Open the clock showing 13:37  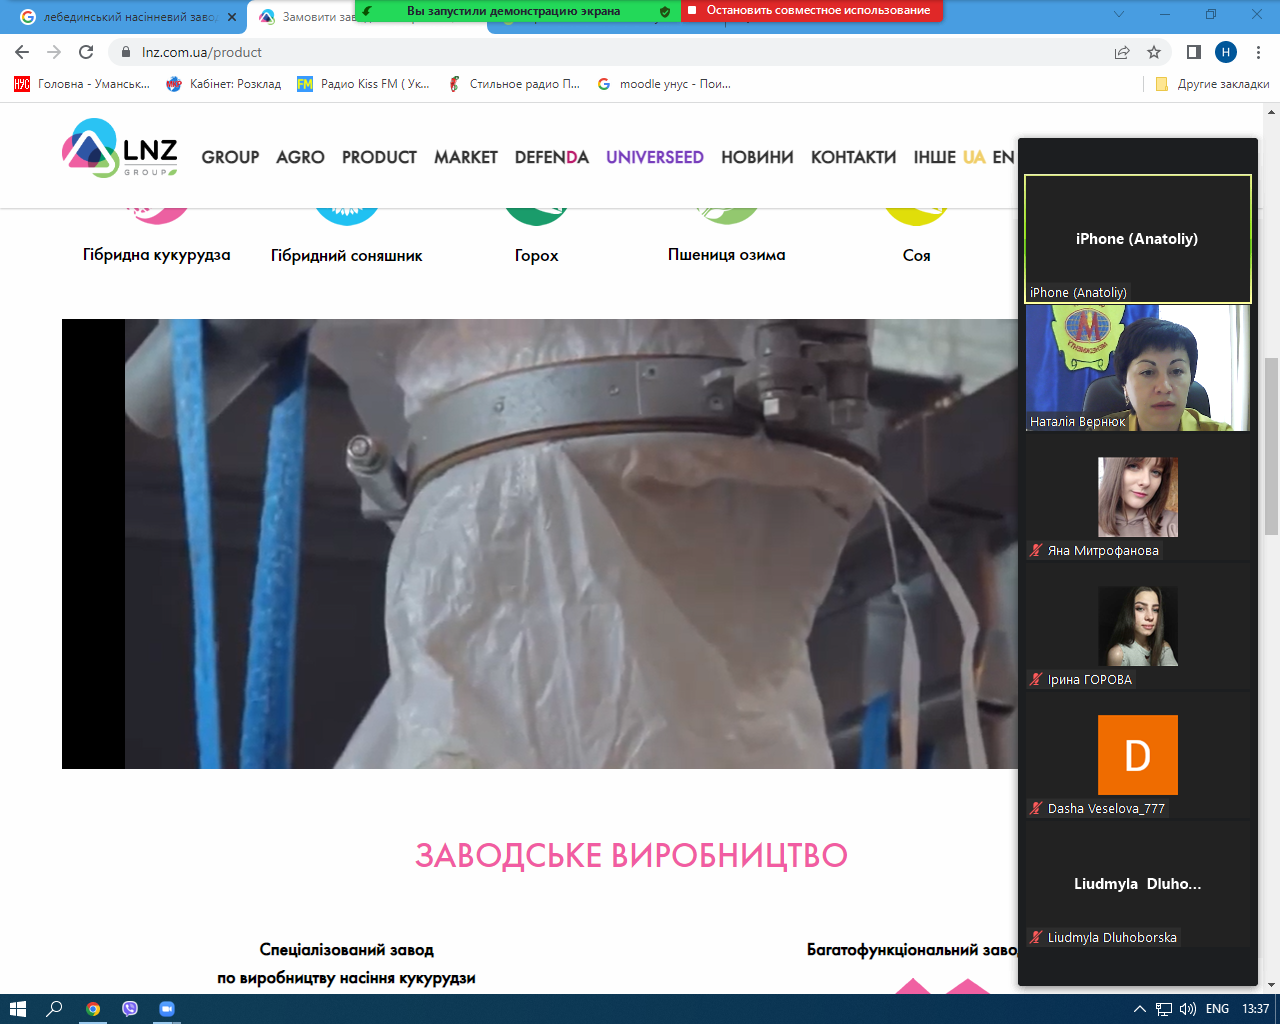(1255, 1009)
